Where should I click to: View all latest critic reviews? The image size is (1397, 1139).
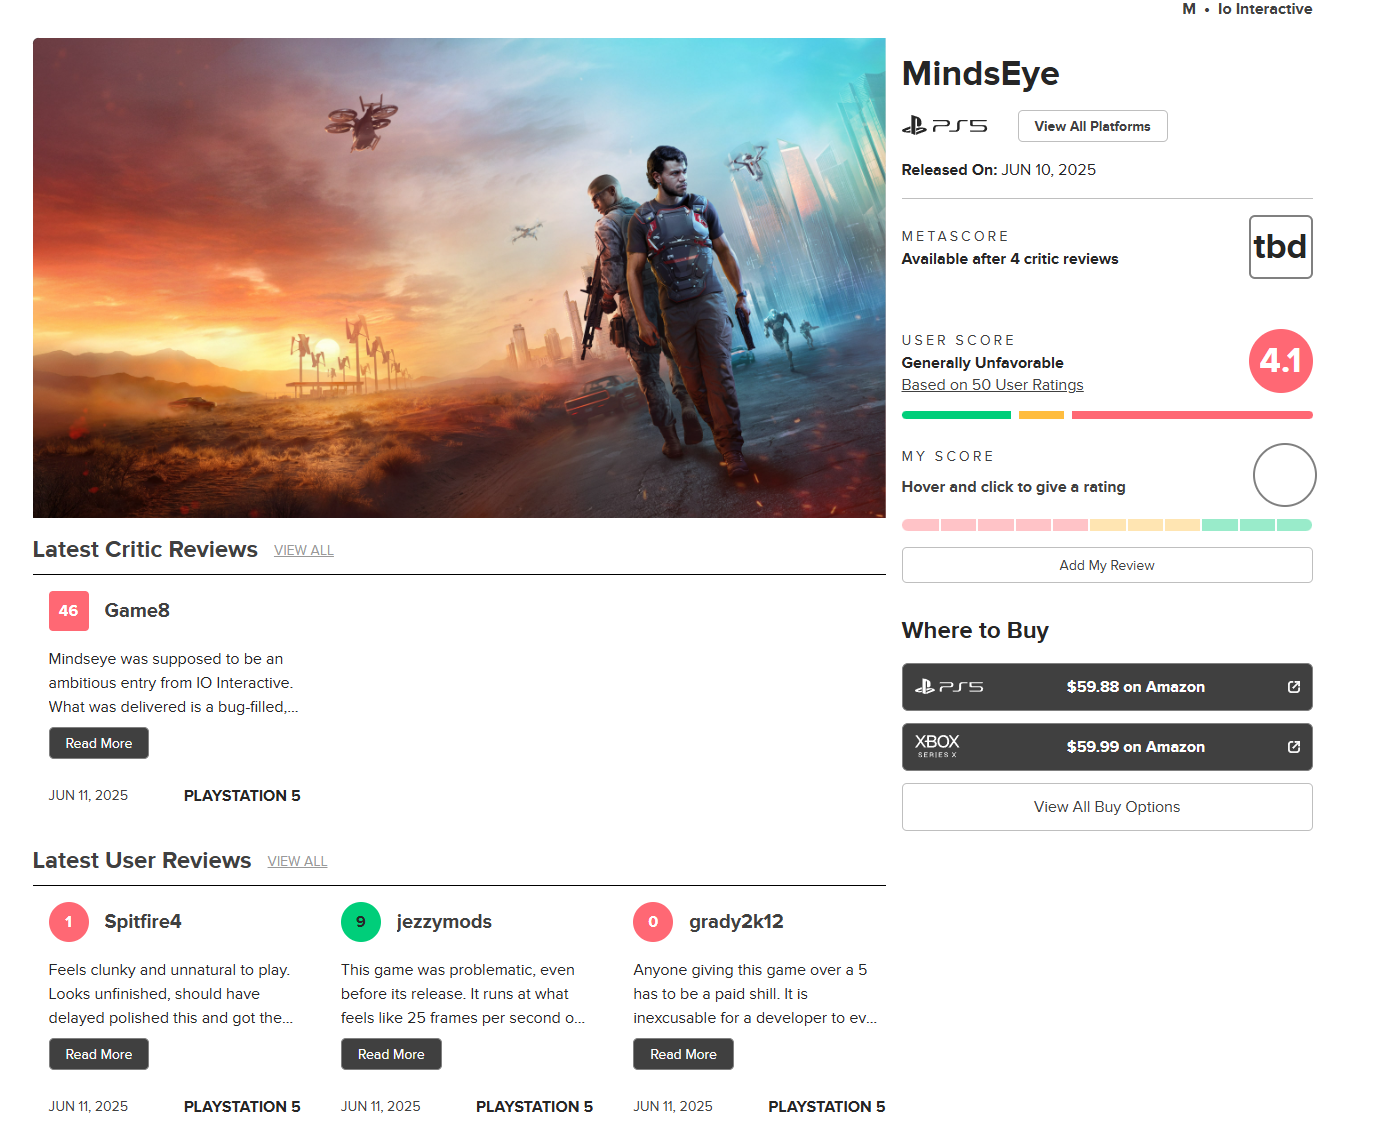point(304,551)
